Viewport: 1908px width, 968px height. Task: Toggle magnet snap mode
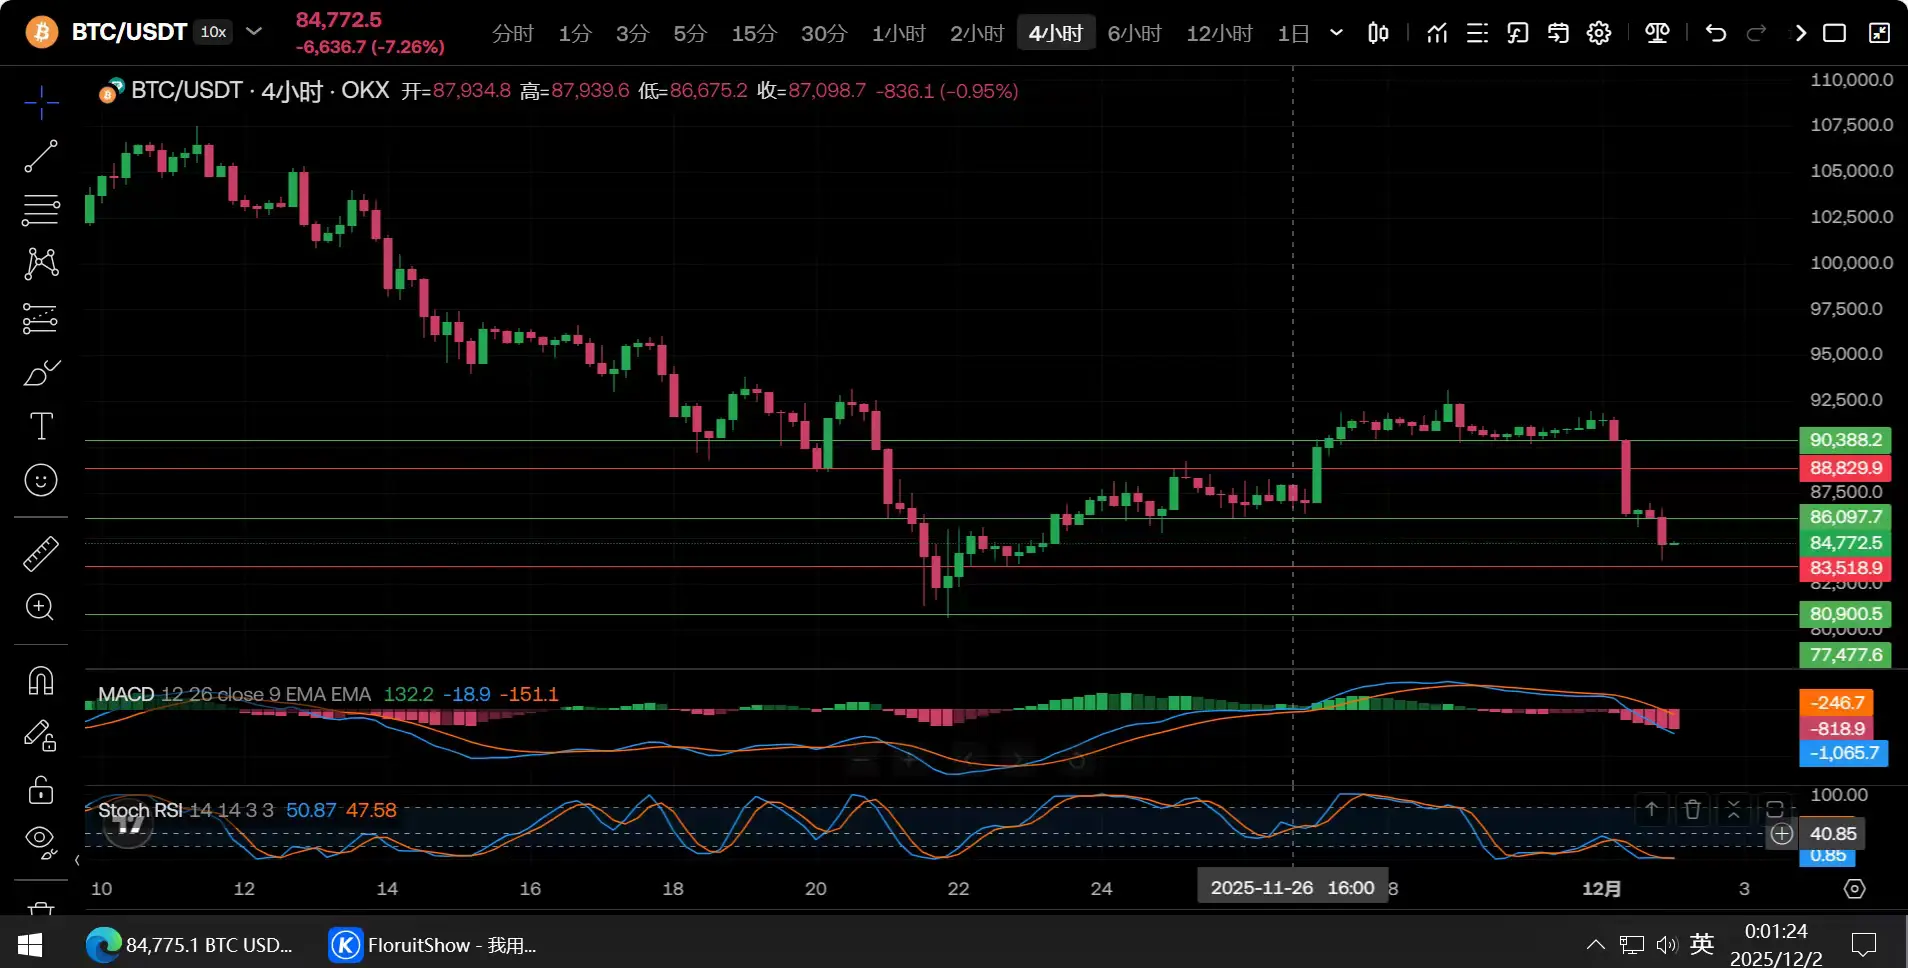click(41, 681)
